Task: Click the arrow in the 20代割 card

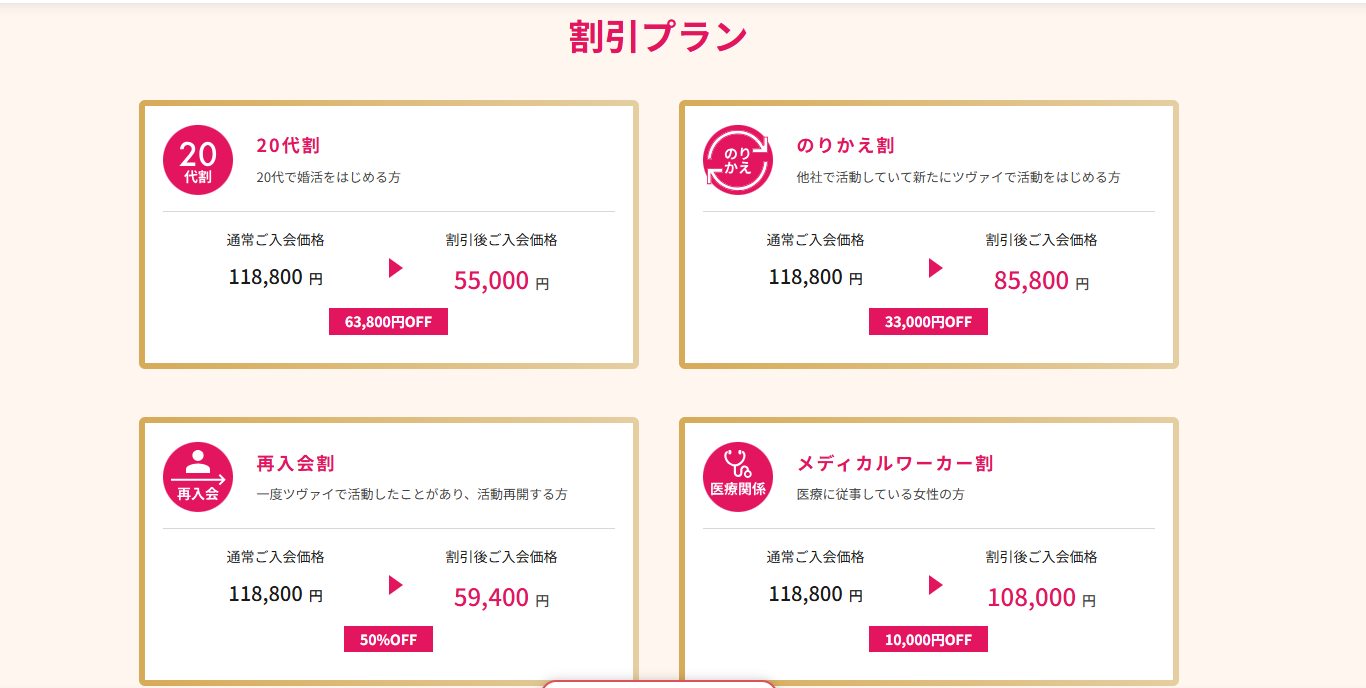Action: click(395, 268)
